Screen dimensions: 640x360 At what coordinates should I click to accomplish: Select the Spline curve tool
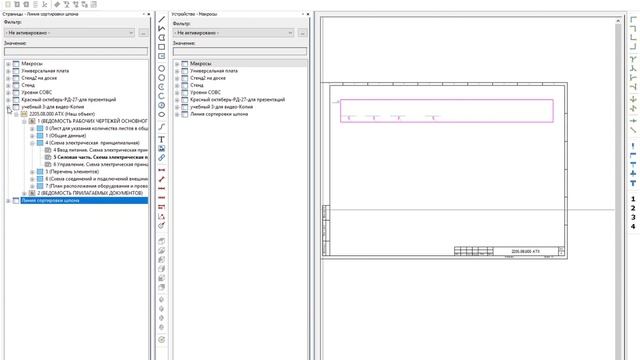[x=162, y=127]
